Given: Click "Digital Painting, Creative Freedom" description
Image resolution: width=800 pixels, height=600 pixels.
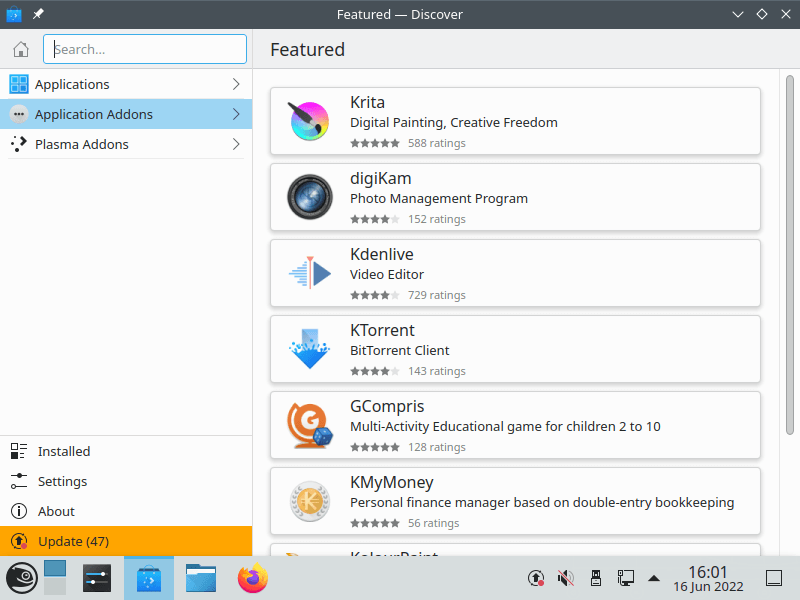Looking at the screenshot, I should [454, 123].
